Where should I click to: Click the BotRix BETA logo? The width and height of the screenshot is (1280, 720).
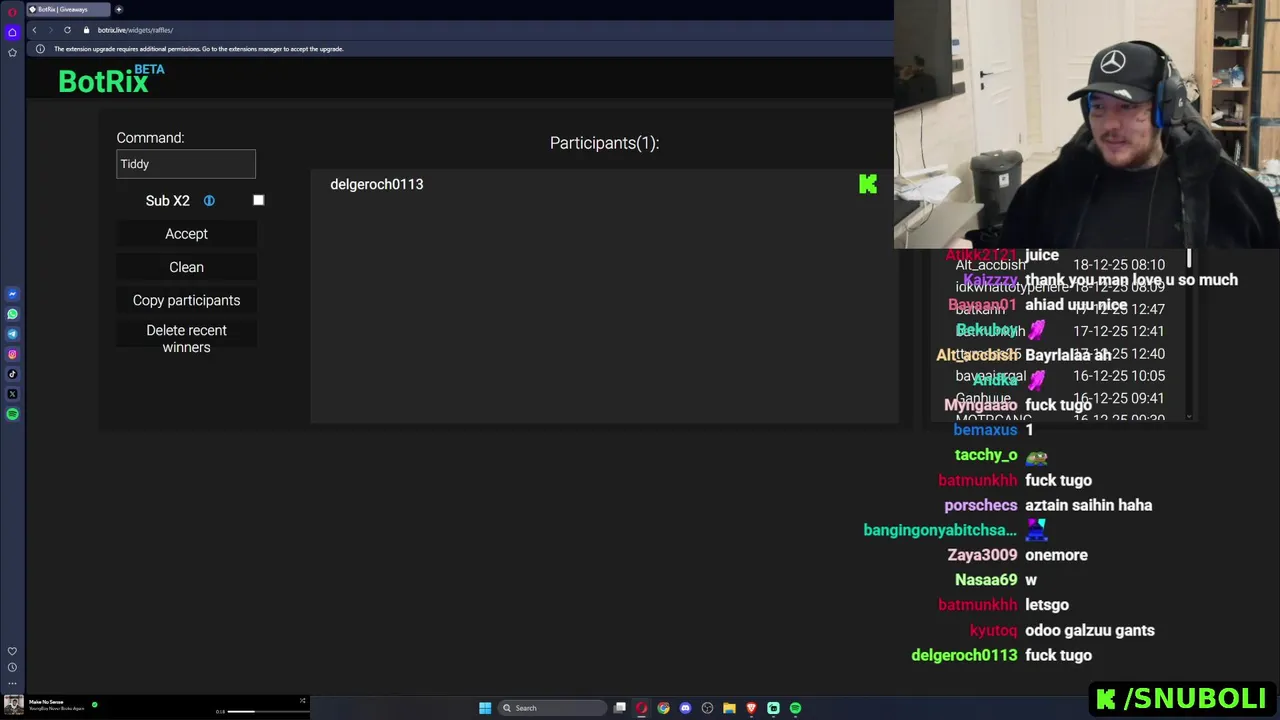(110, 80)
